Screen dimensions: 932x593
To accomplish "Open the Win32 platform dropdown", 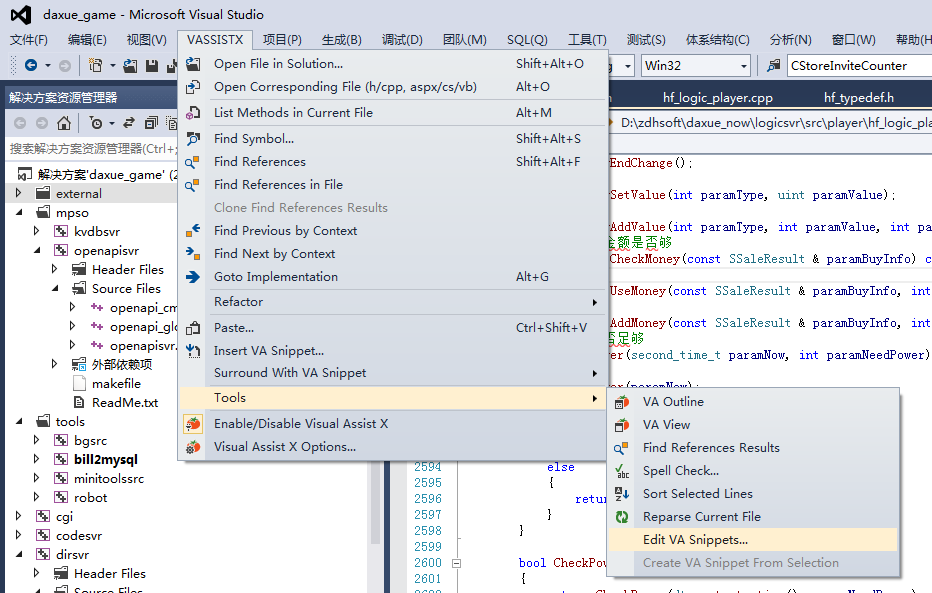I will pyautogui.click(x=743, y=66).
